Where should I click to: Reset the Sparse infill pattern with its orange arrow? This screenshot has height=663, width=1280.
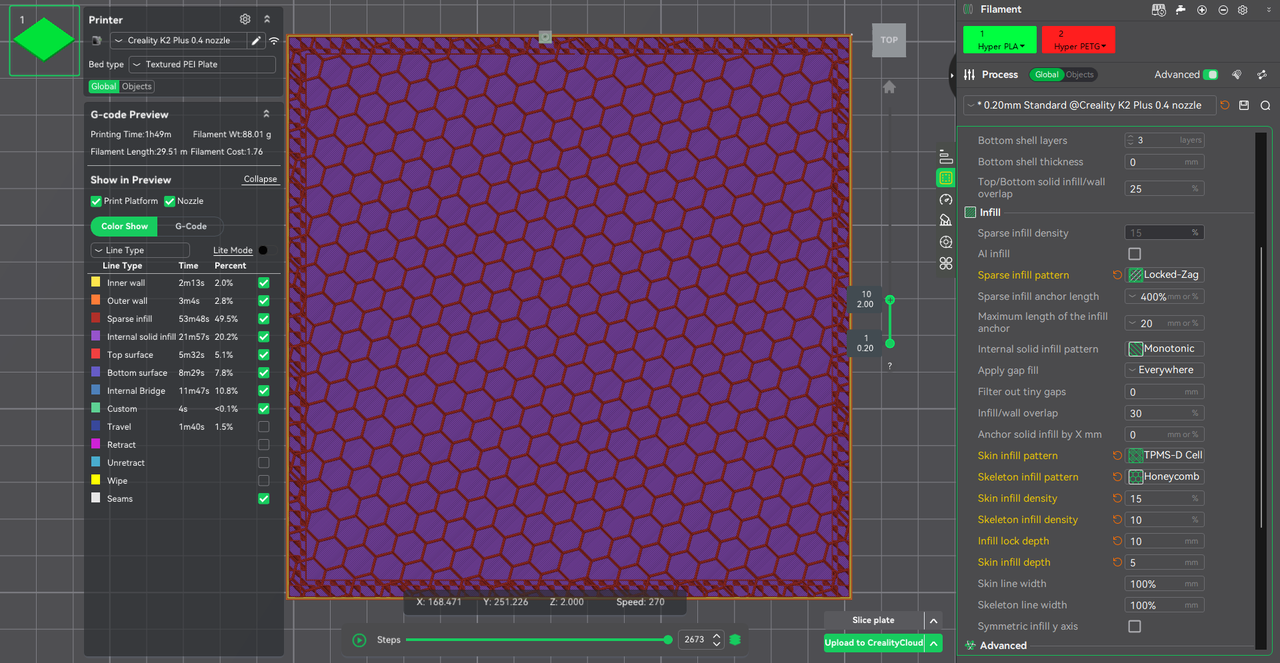point(1117,275)
